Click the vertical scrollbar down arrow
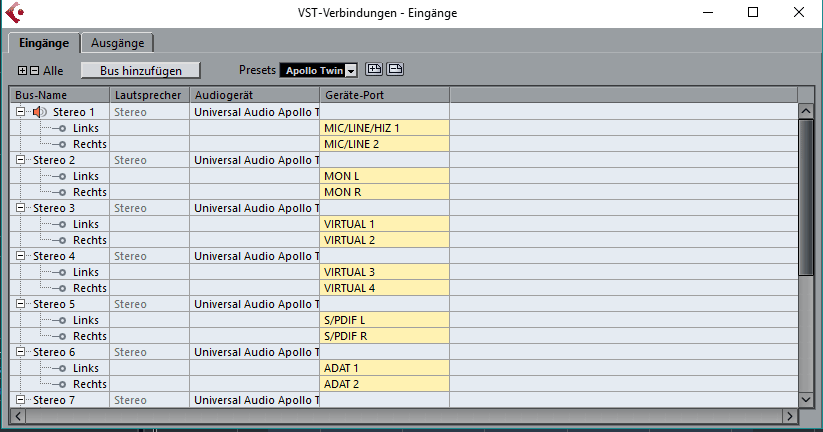Image resolution: width=823 pixels, height=432 pixels. (x=806, y=399)
